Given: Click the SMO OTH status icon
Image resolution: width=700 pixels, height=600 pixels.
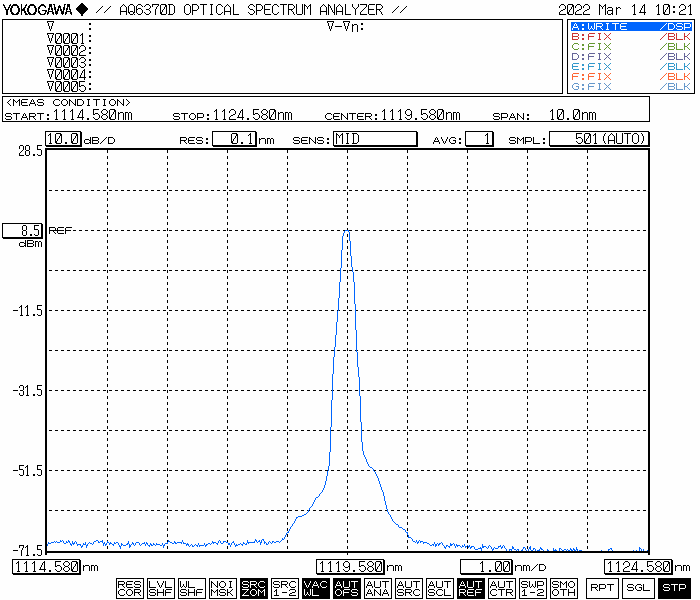Looking at the screenshot, I should [x=564, y=588].
